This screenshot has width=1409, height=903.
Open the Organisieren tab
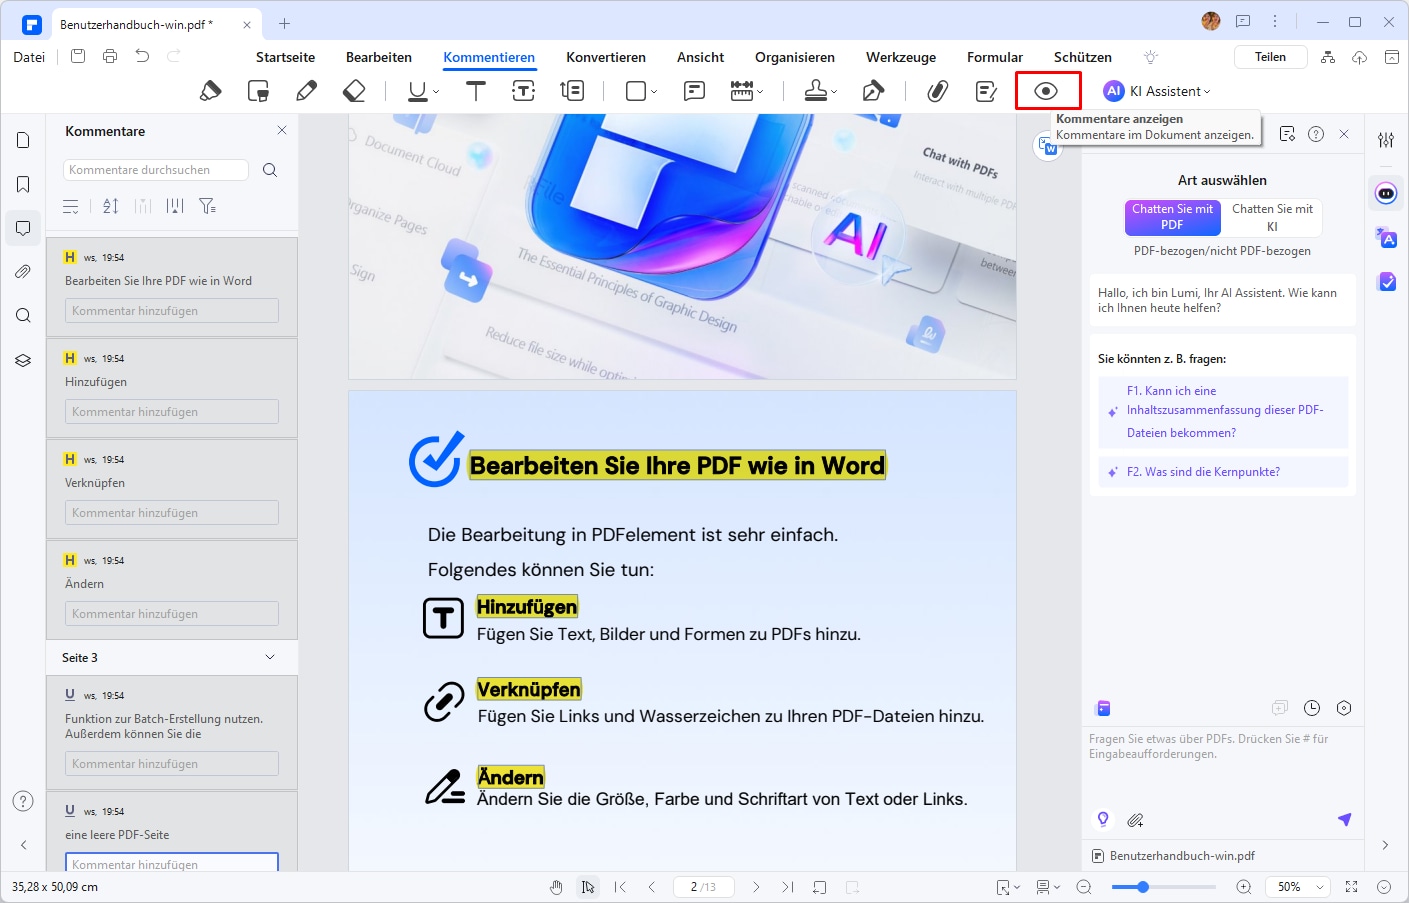pyautogui.click(x=795, y=57)
